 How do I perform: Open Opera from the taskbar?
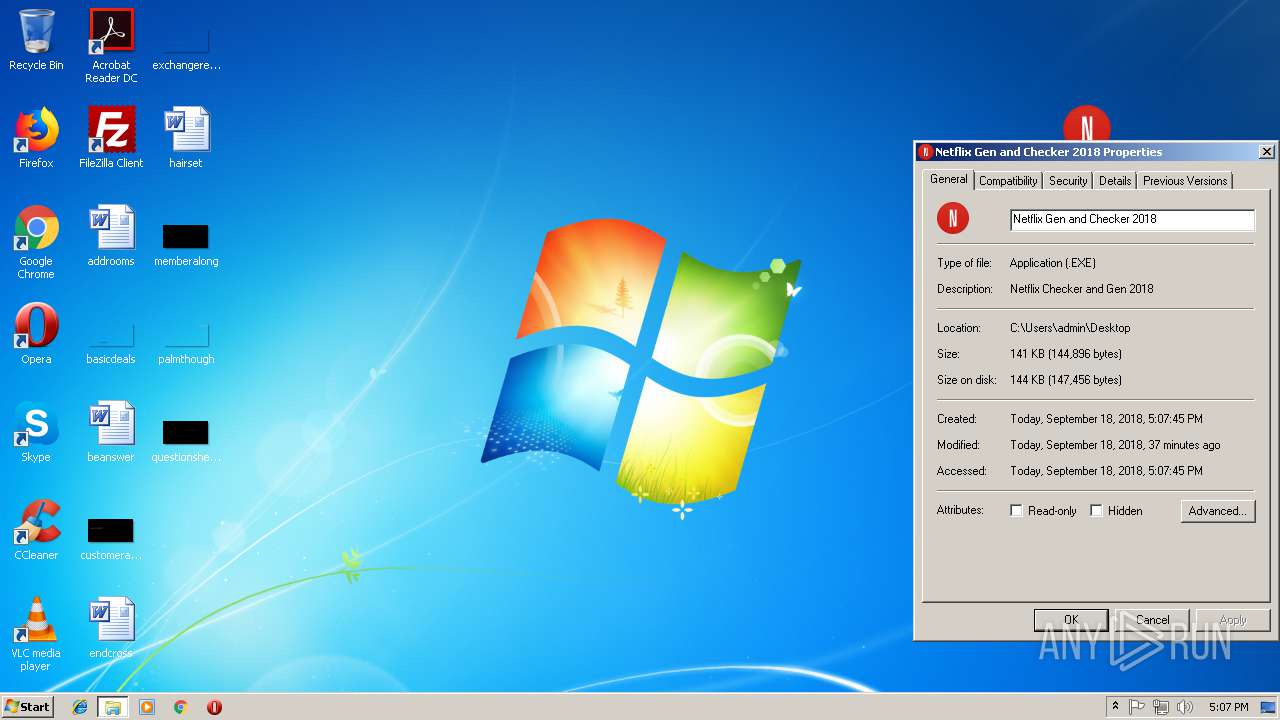pyautogui.click(x=214, y=707)
